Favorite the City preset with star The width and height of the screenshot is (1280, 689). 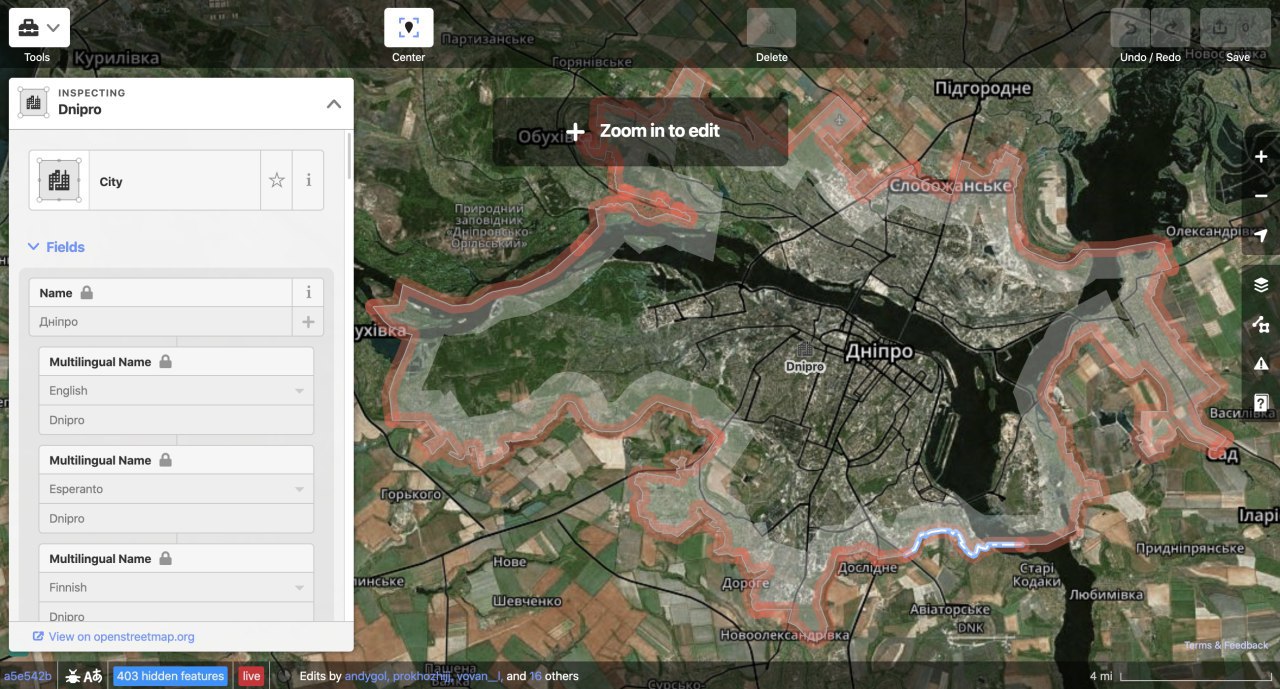pyautogui.click(x=277, y=181)
